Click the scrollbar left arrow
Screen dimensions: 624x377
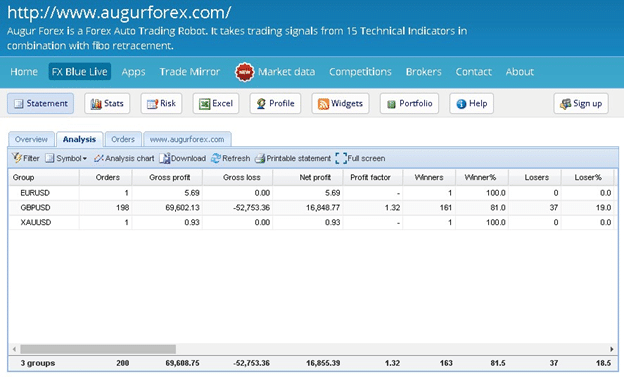coord(14,349)
